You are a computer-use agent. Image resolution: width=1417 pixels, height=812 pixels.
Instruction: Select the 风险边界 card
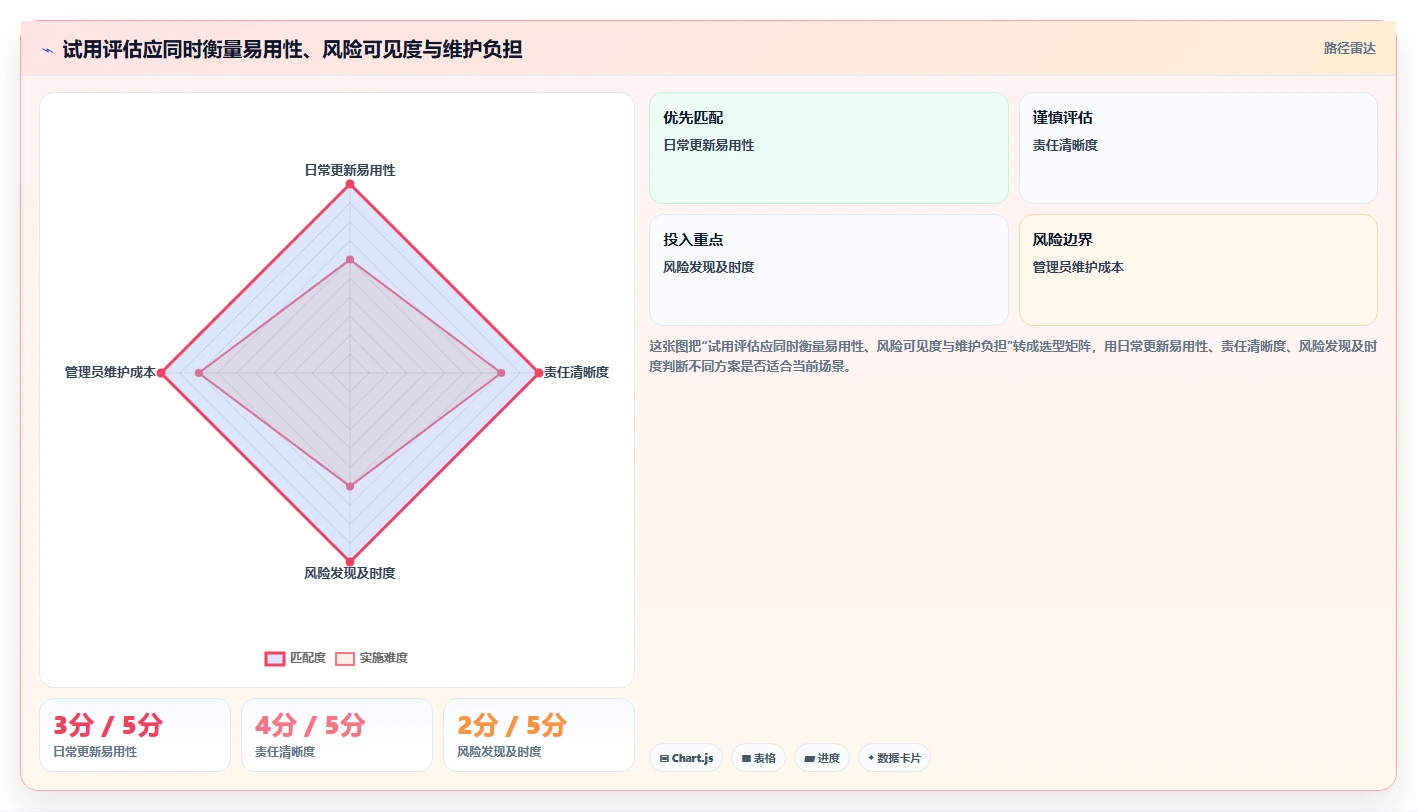pyautogui.click(x=1198, y=270)
